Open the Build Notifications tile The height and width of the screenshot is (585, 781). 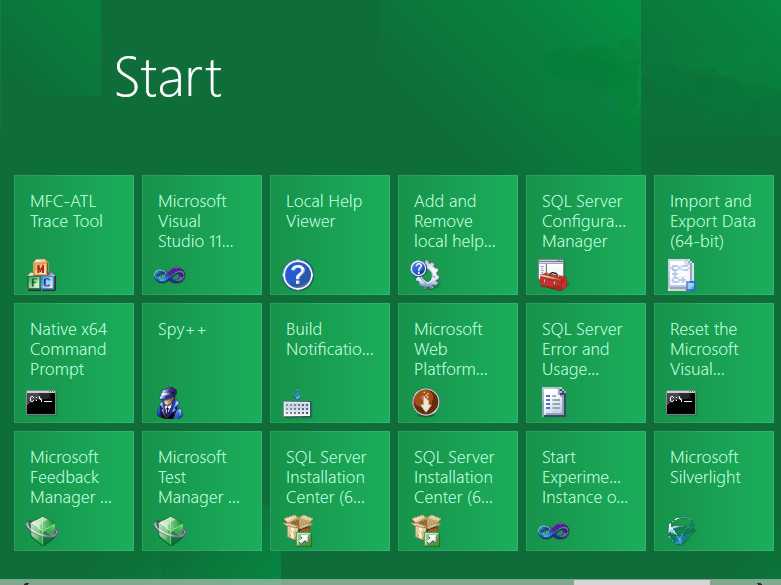[x=329, y=363]
